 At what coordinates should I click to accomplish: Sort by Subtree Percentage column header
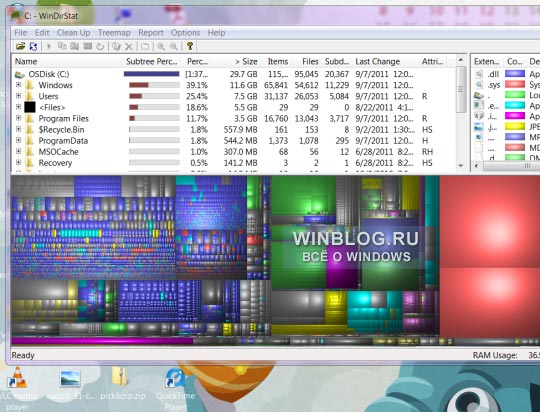152,61
